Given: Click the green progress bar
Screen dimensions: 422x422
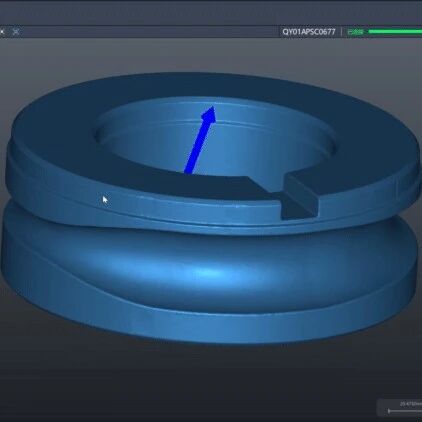Looking at the screenshot, I should click(x=395, y=32).
